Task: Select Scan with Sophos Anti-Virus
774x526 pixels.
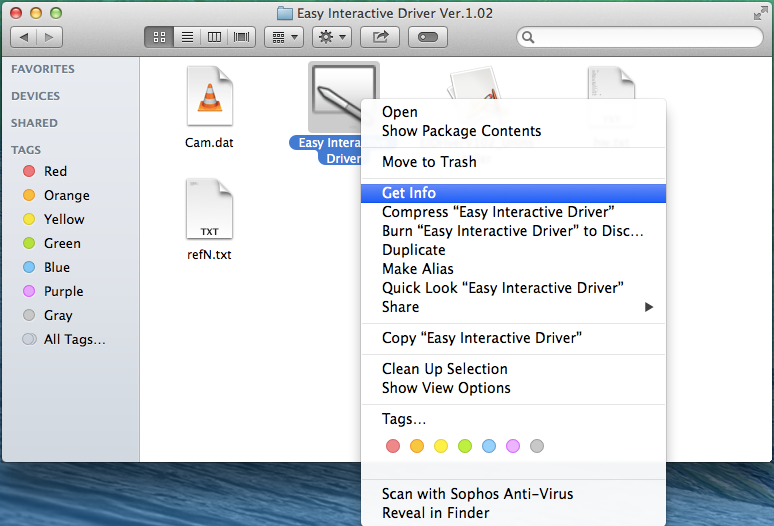Action: pos(477,494)
